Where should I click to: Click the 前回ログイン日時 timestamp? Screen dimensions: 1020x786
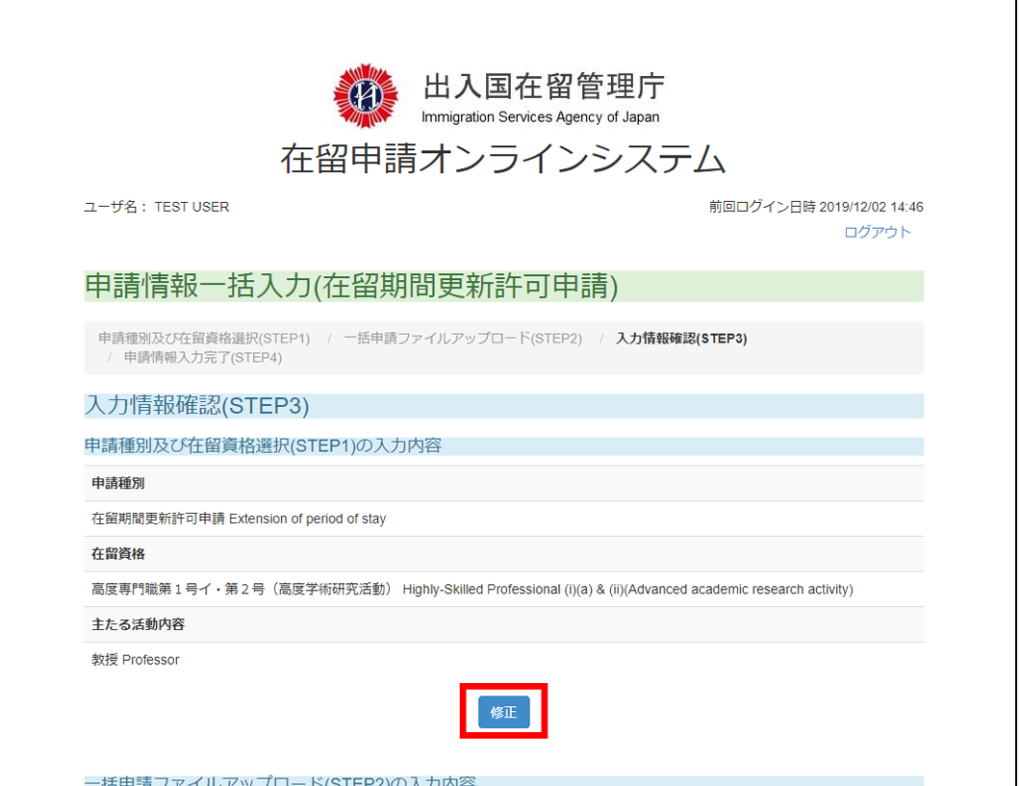pos(815,207)
